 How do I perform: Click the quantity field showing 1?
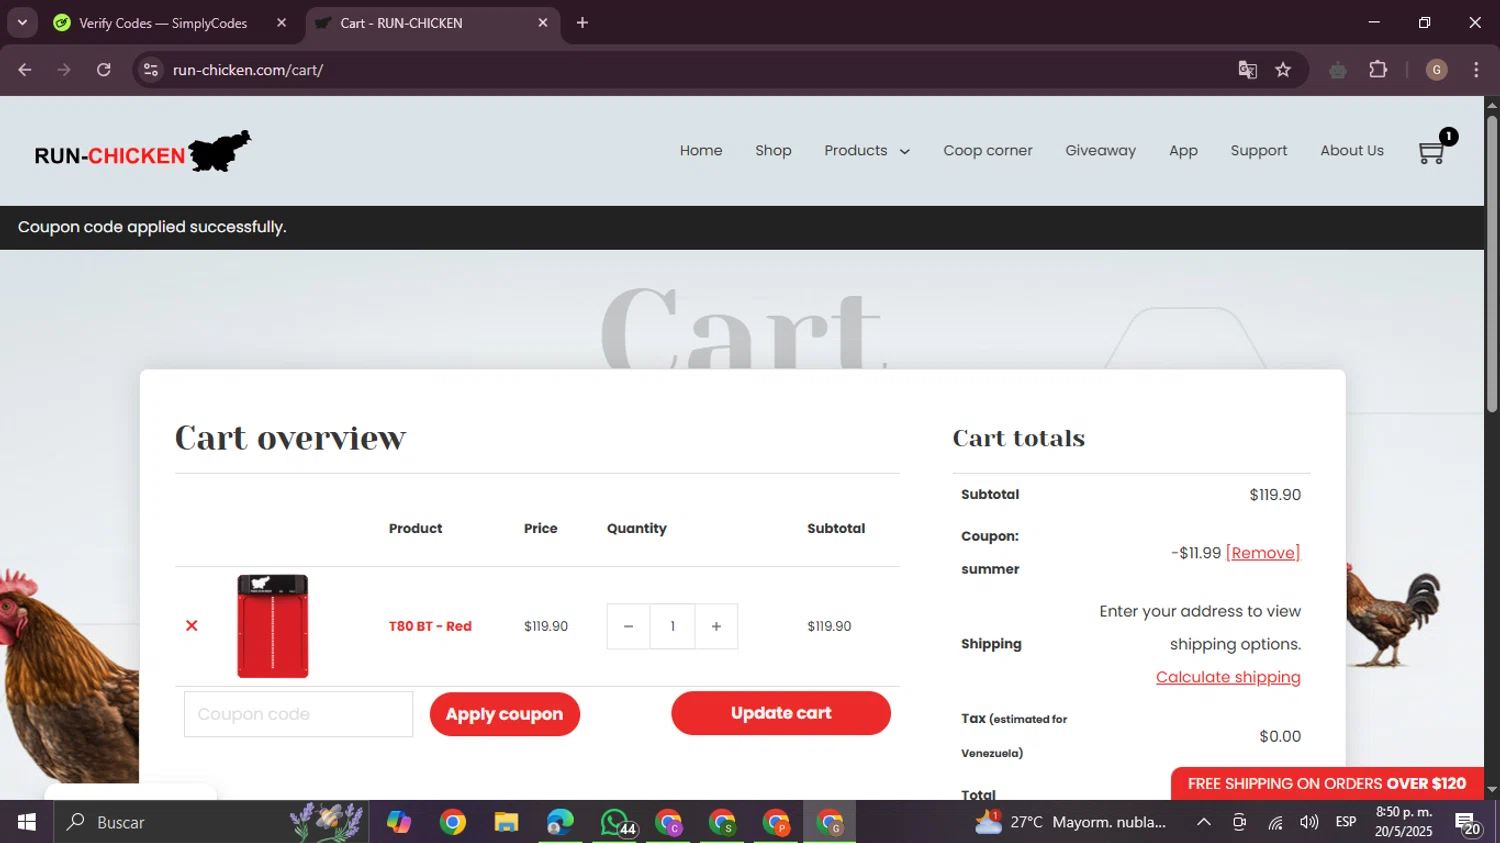click(672, 626)
